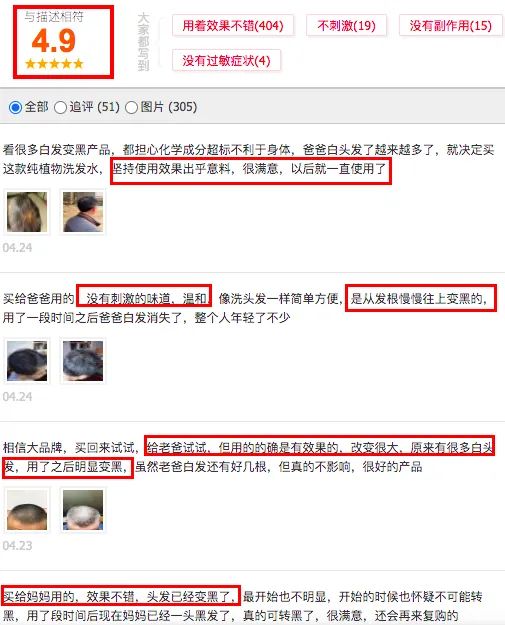Select the 追评 (51) radio filter
505x625 pixels.
point(60,108)
